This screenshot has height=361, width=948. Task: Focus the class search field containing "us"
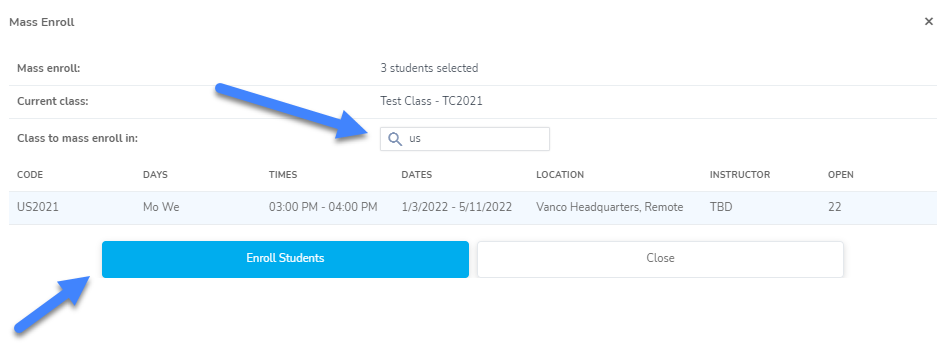464,139
